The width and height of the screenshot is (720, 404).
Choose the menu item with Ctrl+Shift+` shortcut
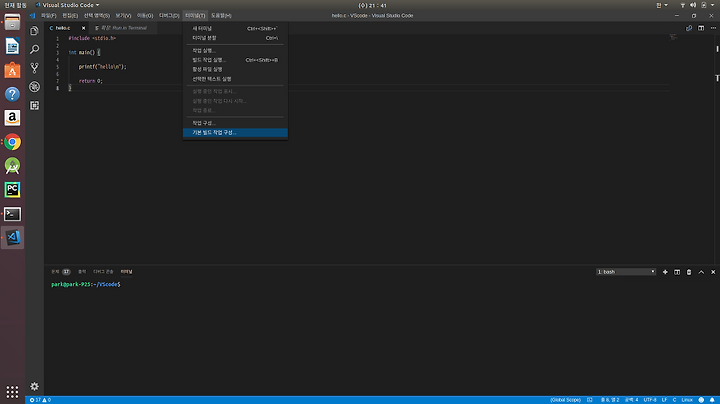click(x=235, y=28)
